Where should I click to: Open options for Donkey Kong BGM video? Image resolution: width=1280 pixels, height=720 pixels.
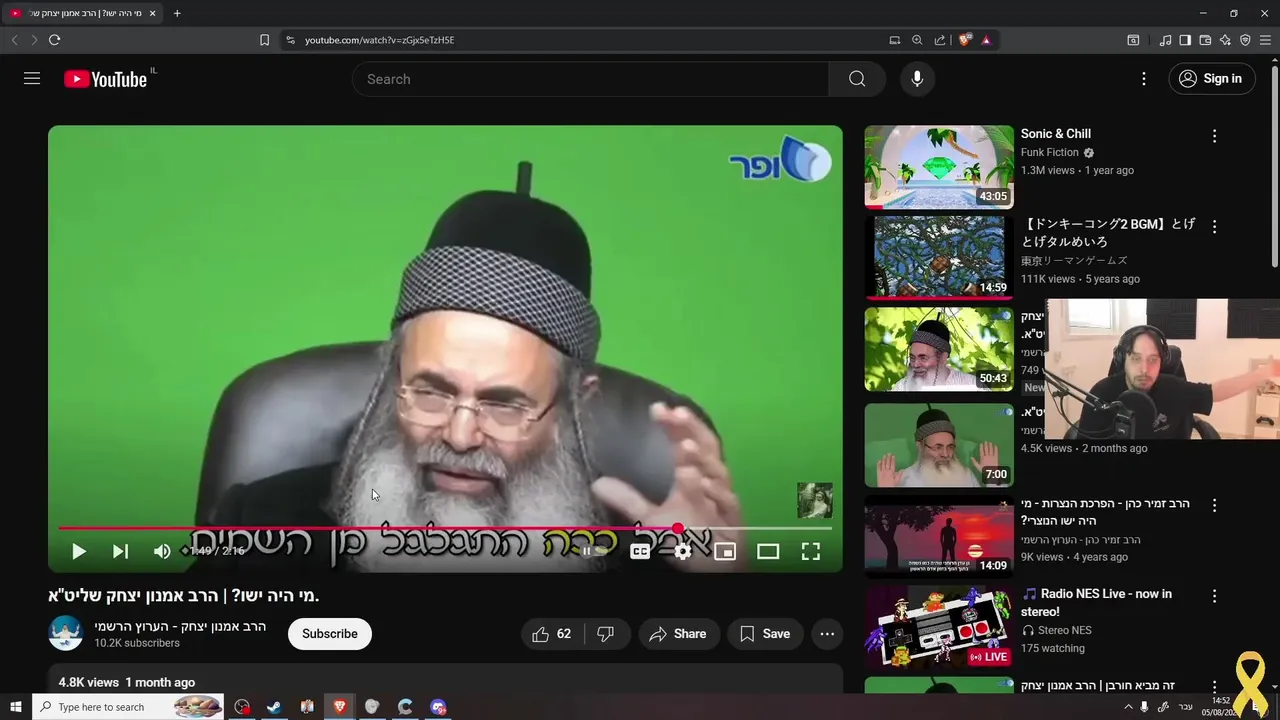coord(1215,227)
